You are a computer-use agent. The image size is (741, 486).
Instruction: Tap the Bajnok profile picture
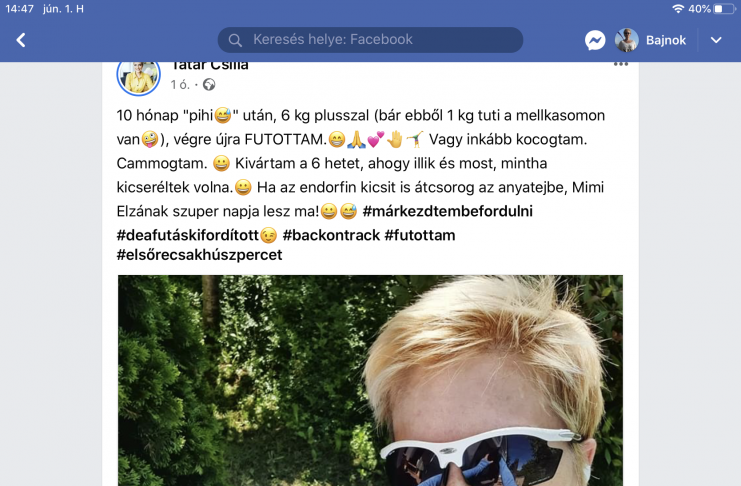pos(627,40)
